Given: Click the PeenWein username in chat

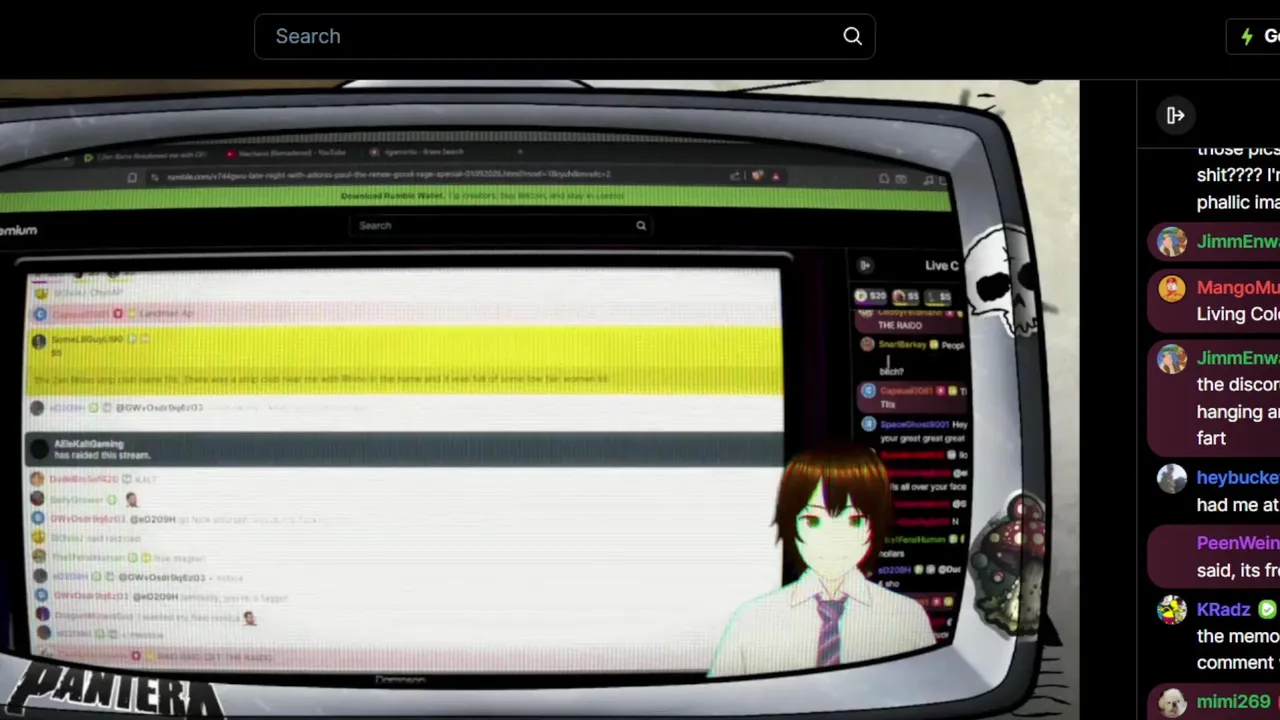Looking at the screenshot, I should [1238, 543].
